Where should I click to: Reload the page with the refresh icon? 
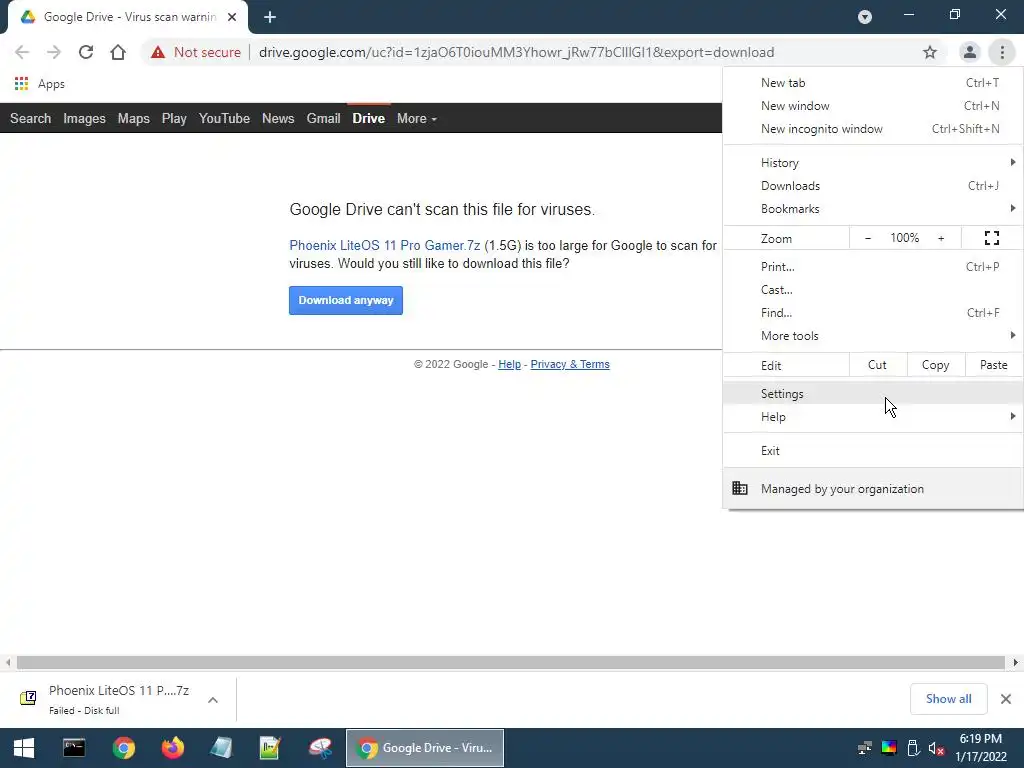(x=86, y=52)
